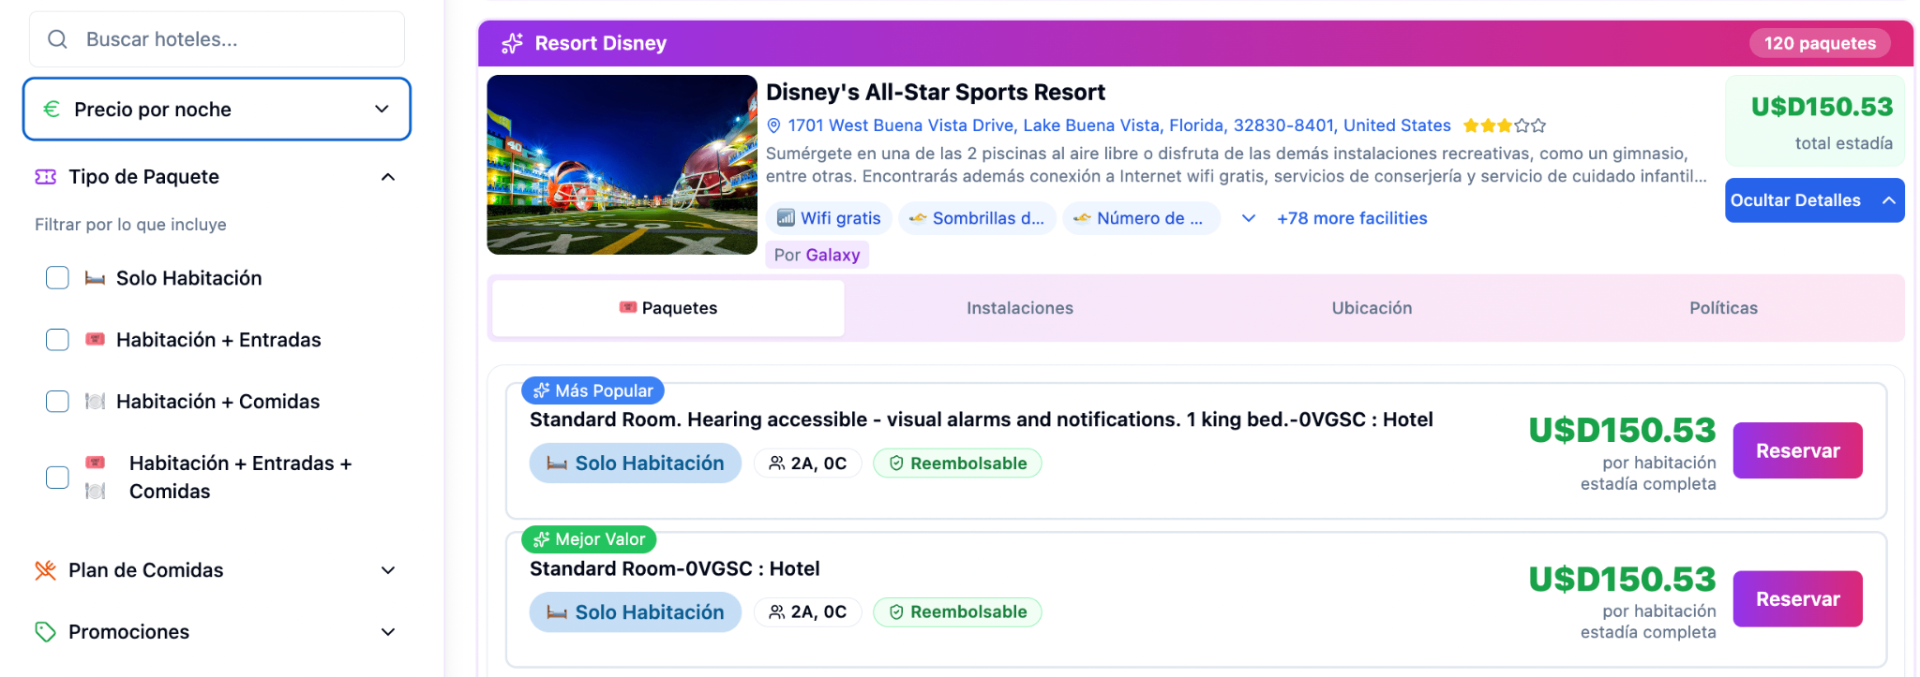Click the bed icon next to Solo Habitación filter
Image resolution: width=1920 pixels, height=677 pixels.
coord(95,278)
